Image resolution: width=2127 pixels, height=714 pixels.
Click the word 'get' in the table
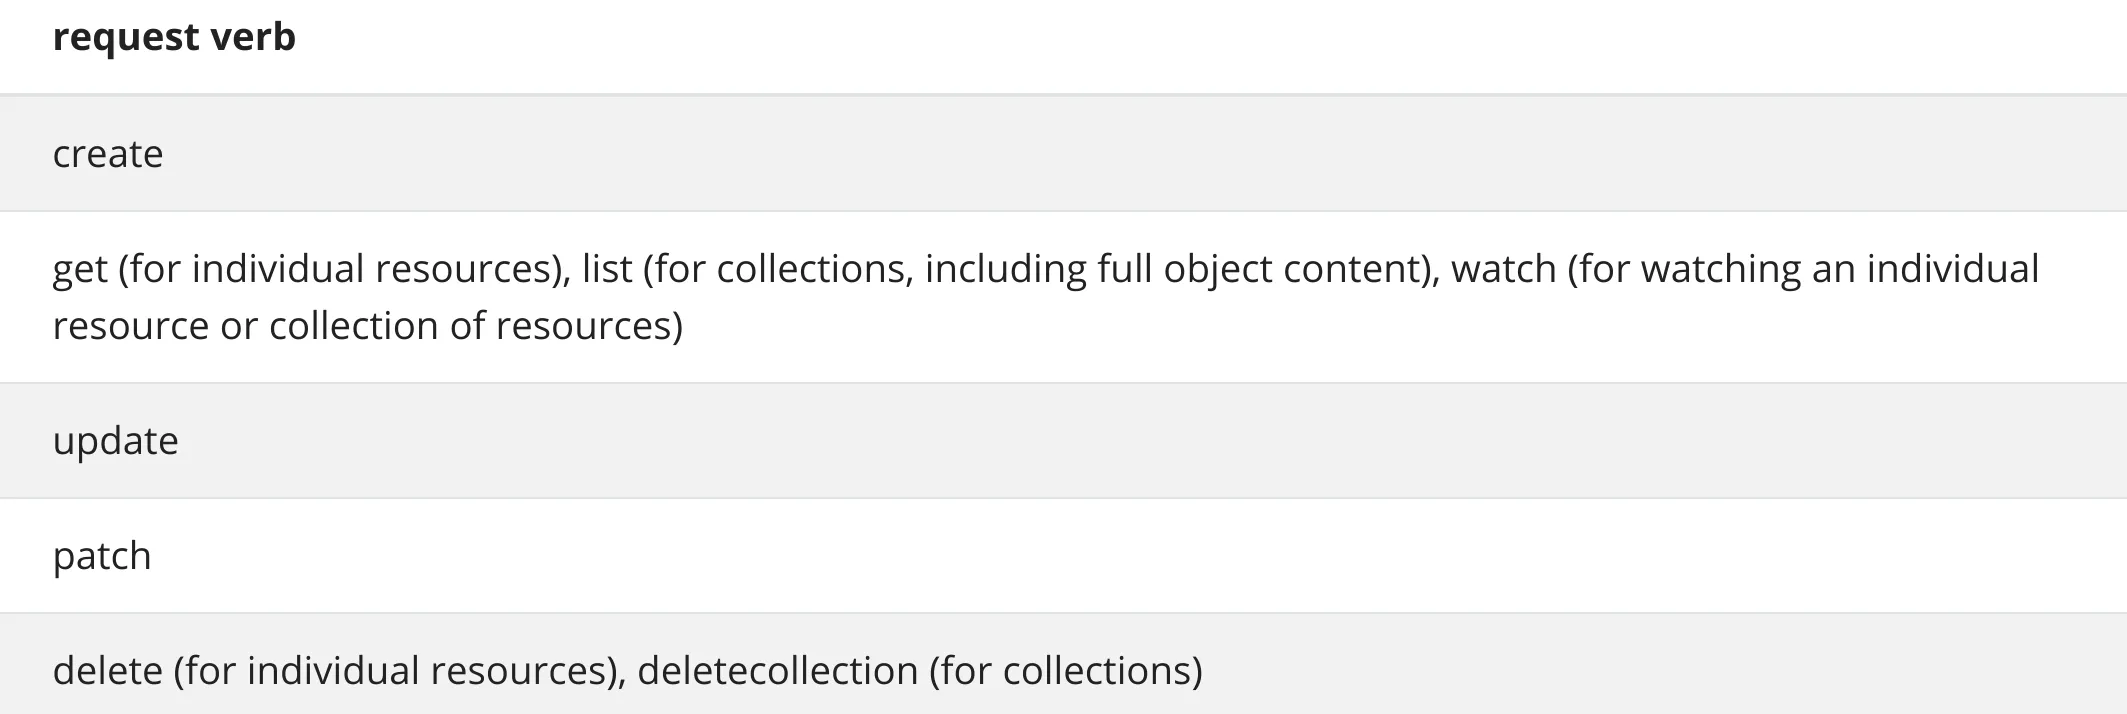click(79, 269)
